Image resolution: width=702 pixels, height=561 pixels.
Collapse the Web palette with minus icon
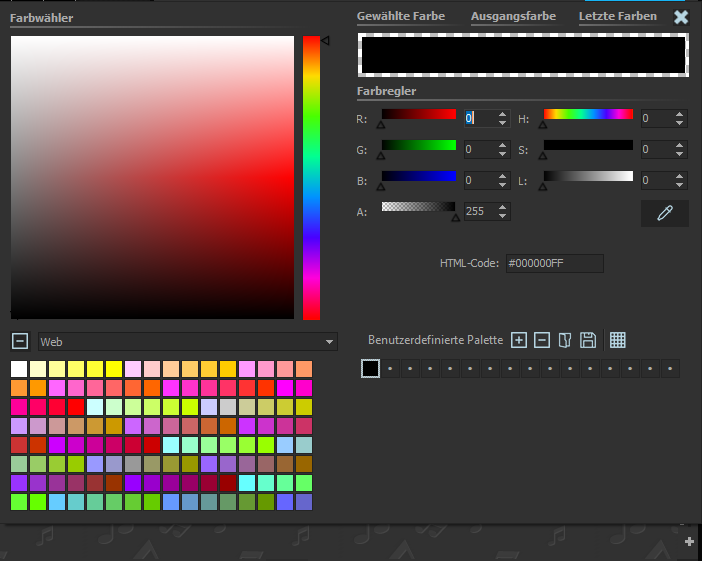pos(19,341)
